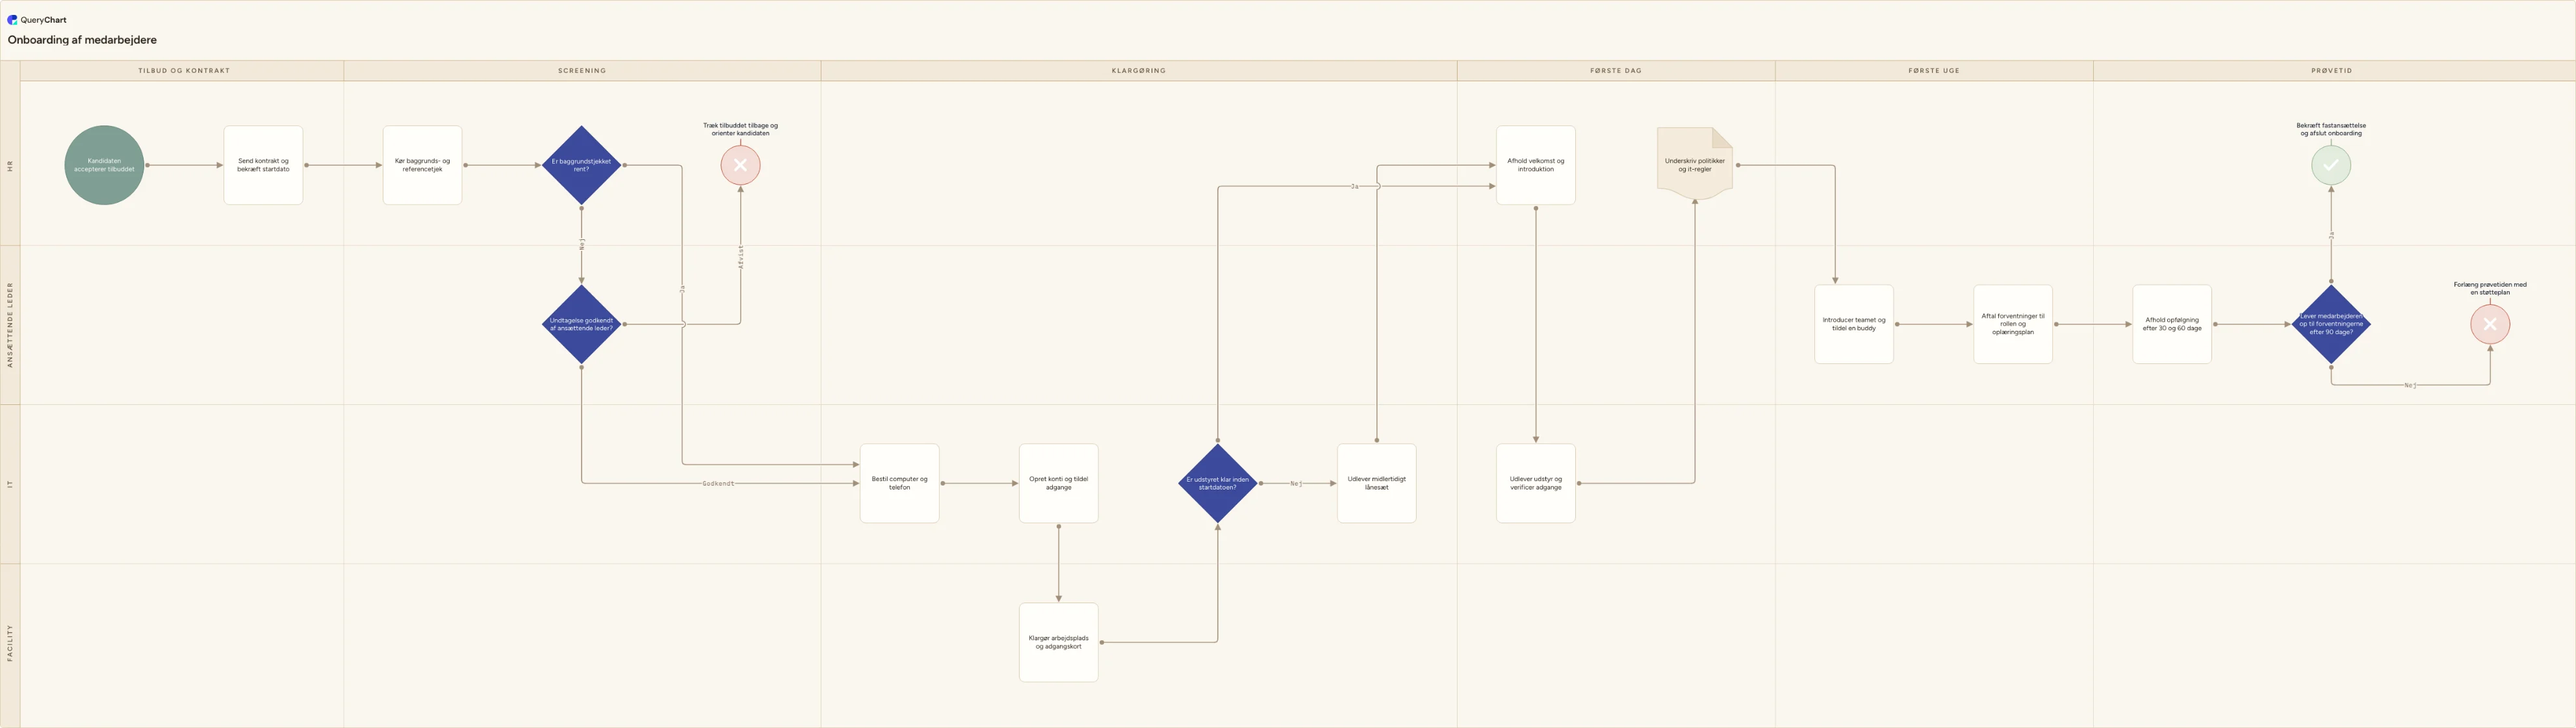2576x728 pixels.
Task: Select the diamond 'Undtagelse godkendt af ansættende leder?'
Action: tap(581, 324)
